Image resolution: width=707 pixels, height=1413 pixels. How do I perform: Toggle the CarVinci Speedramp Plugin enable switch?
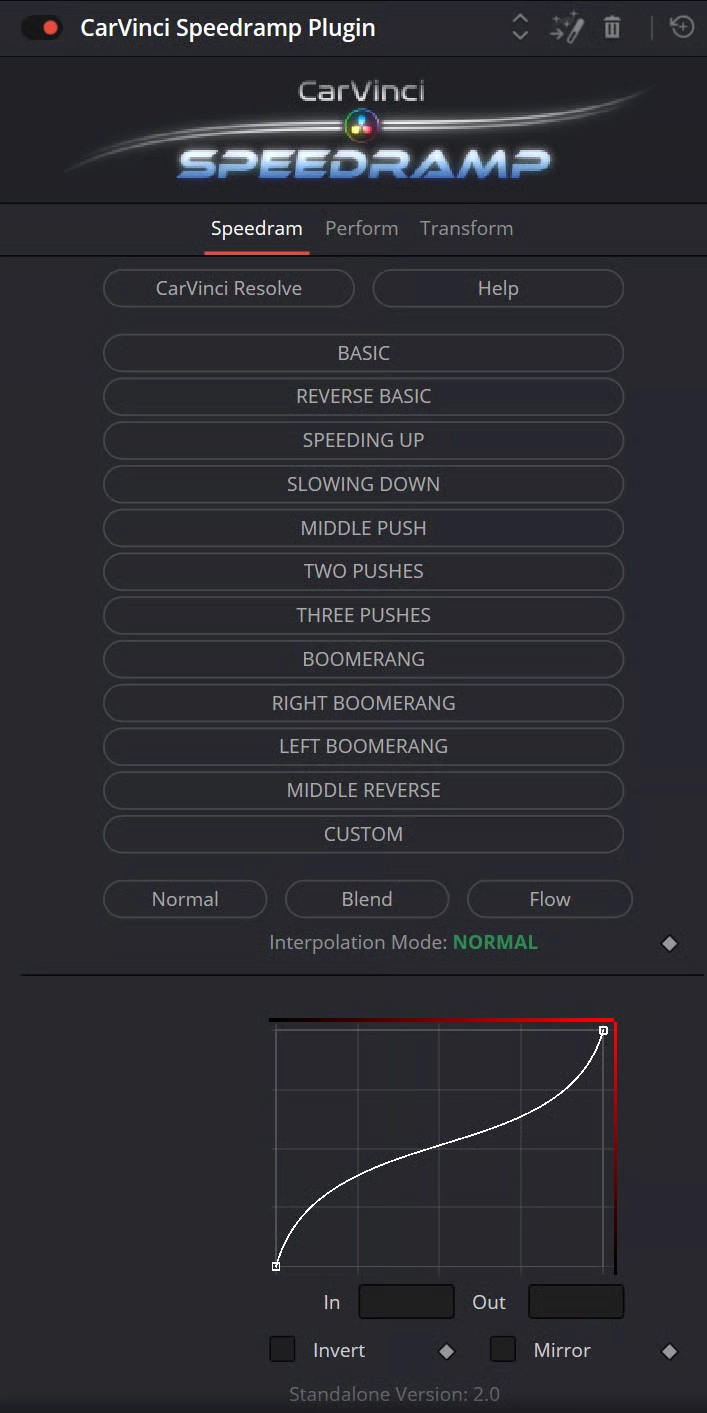coord(42,28)
